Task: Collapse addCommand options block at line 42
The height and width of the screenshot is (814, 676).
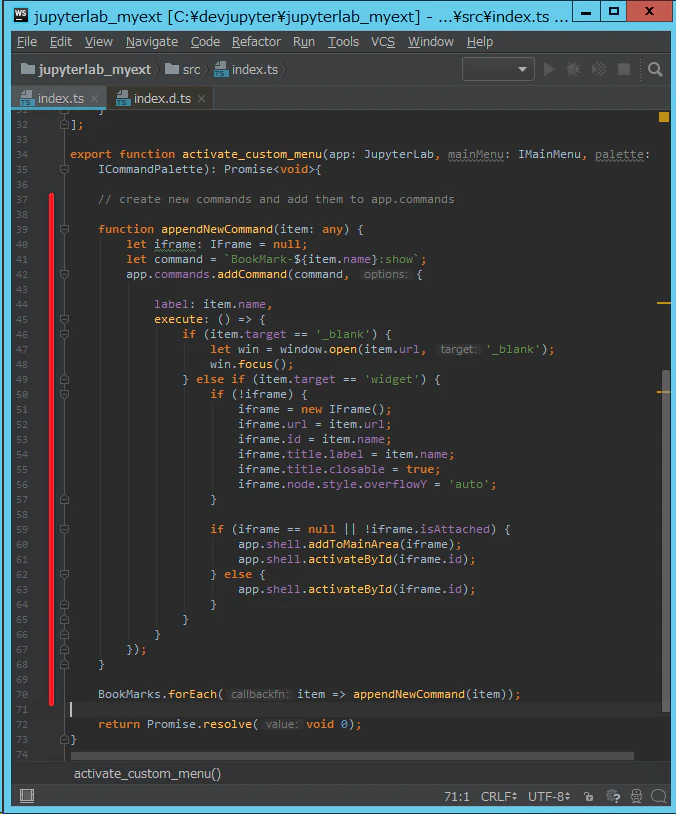Action: click(64, 274)
